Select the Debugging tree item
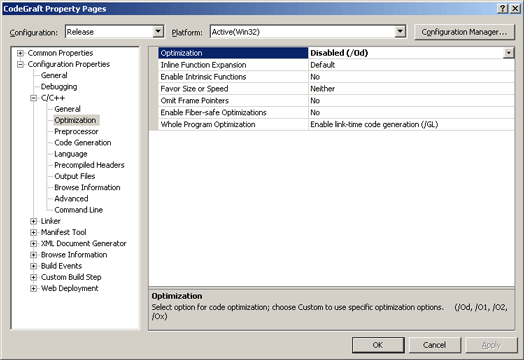 [59, 87]
